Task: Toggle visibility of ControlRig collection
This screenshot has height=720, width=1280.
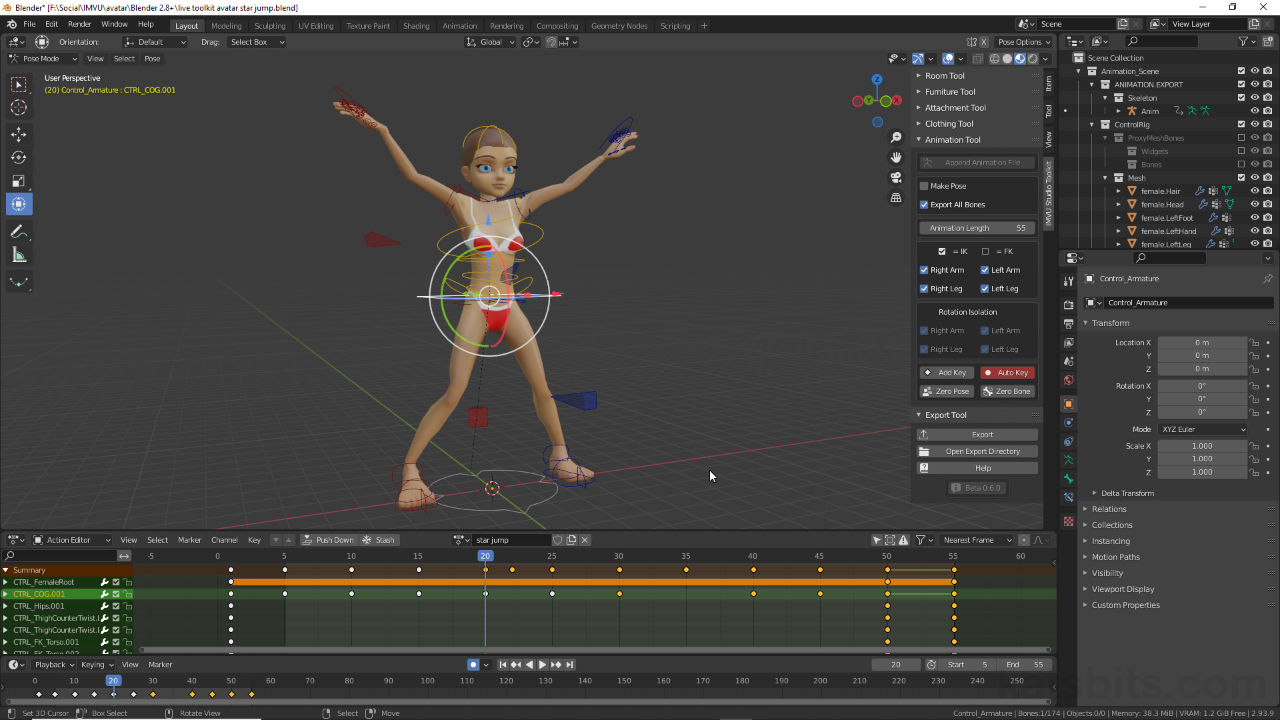Action: pyautogui.click(x=1254, y=124)
